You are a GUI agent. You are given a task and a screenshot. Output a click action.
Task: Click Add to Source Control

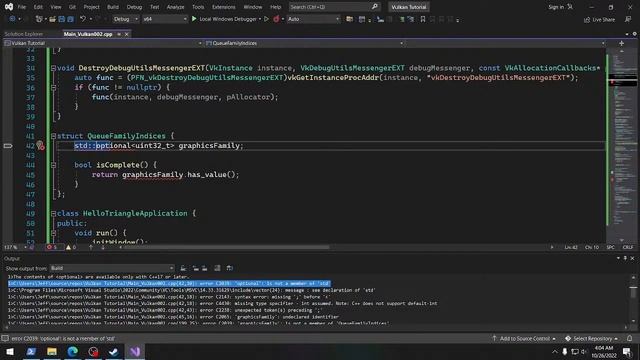(524, 339)
